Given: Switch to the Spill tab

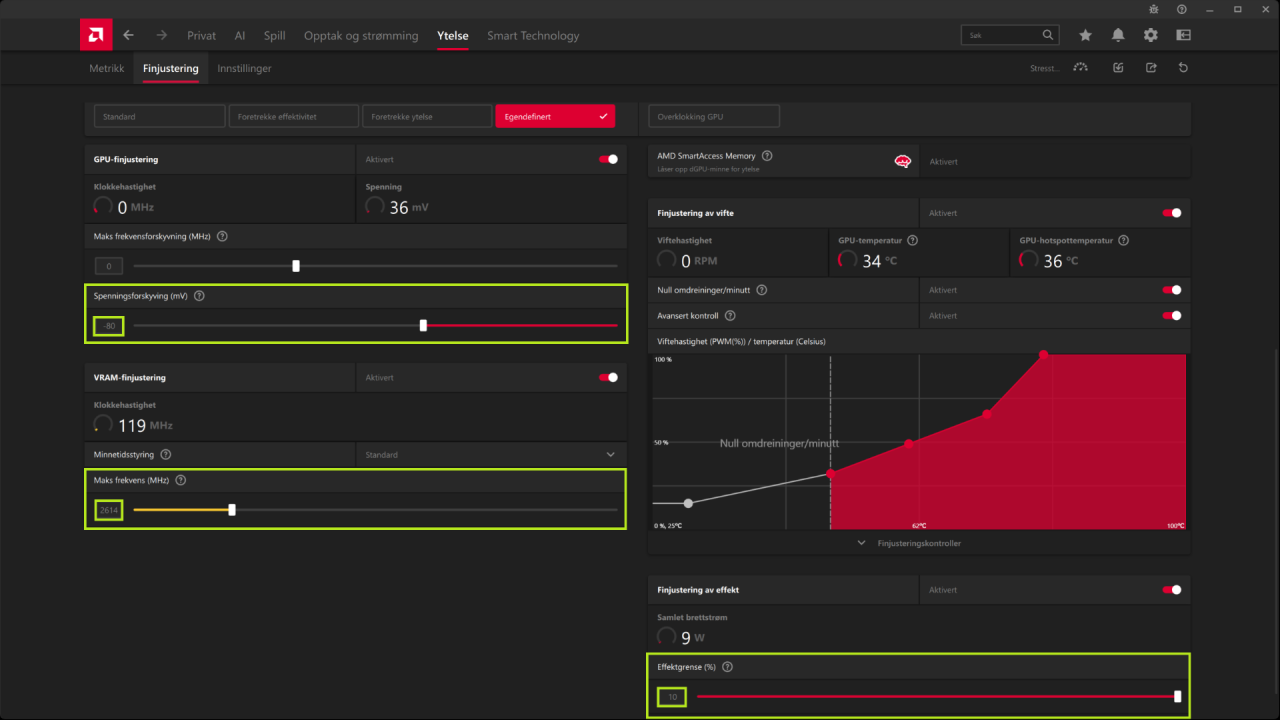Looking at the screenshot, I should pyautogui.click(x=274, y=35).
